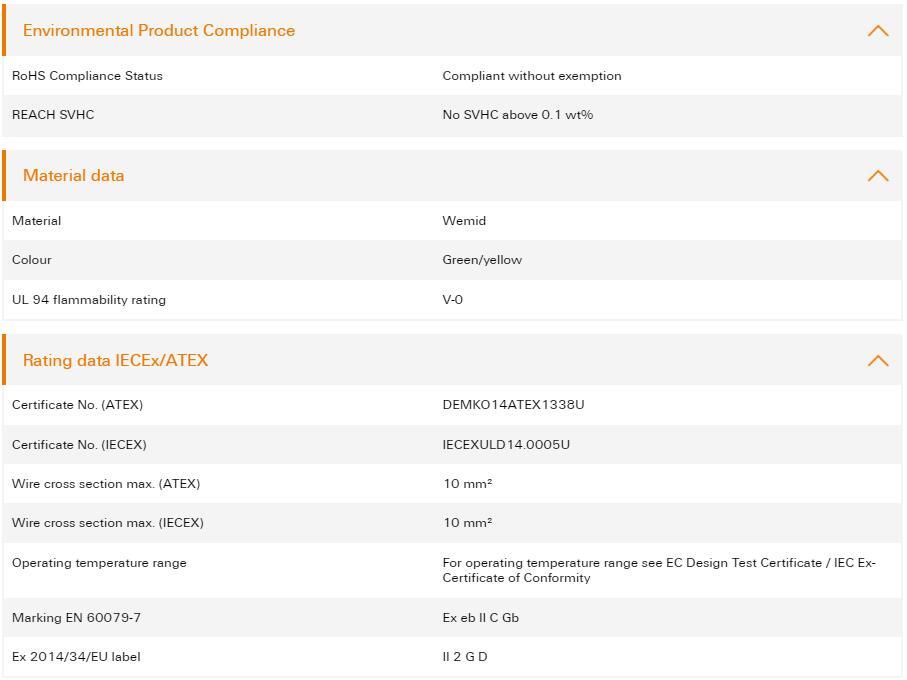Click the UL 94 flammability rating label
The height and width of the screenshot is (680, 907).
coord(89,300)
